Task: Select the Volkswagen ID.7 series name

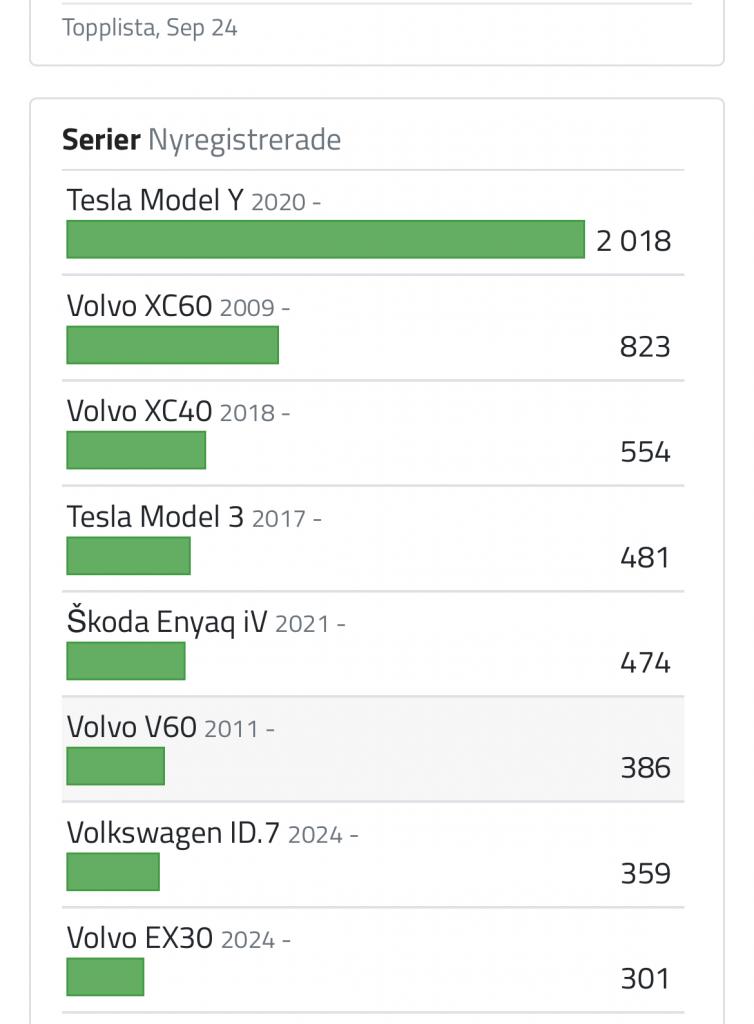Action: (x=173, y=833)
